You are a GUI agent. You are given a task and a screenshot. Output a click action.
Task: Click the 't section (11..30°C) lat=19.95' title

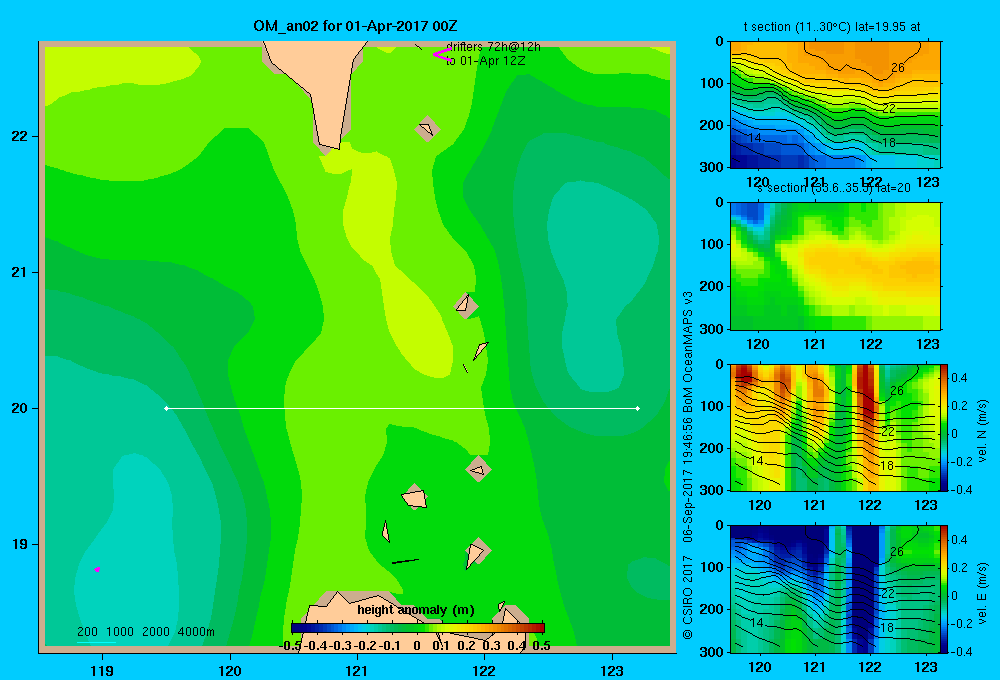832,27
